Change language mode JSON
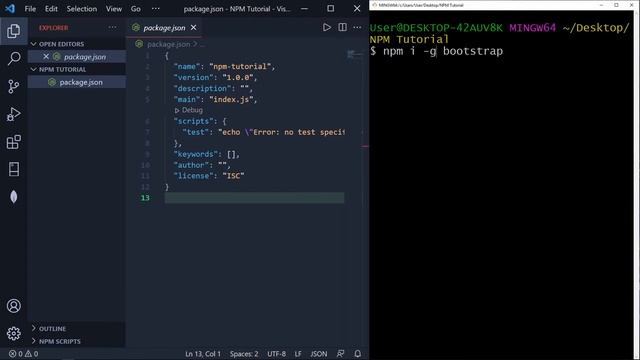This screenshot has width=640, height=360. click(318, 354)
